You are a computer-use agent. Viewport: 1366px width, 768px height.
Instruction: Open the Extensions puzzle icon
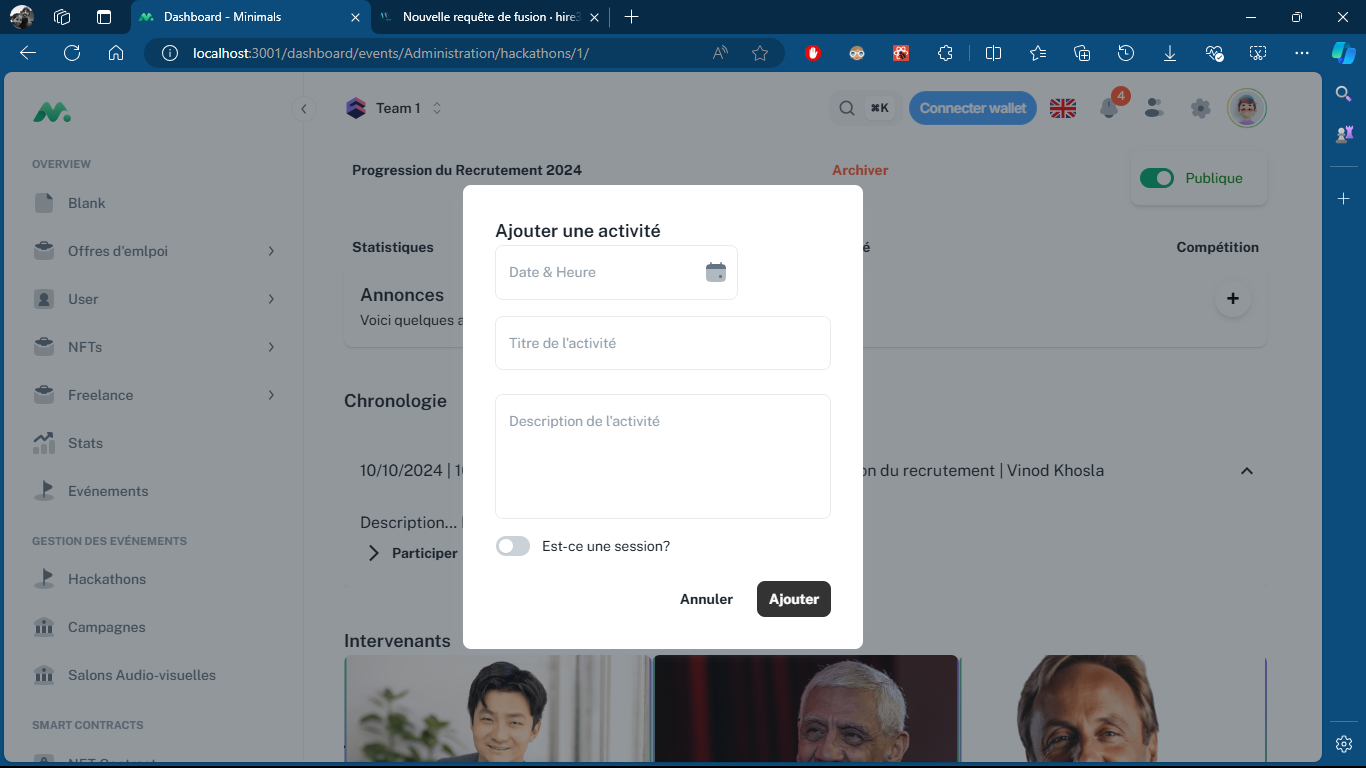(945, 53)
